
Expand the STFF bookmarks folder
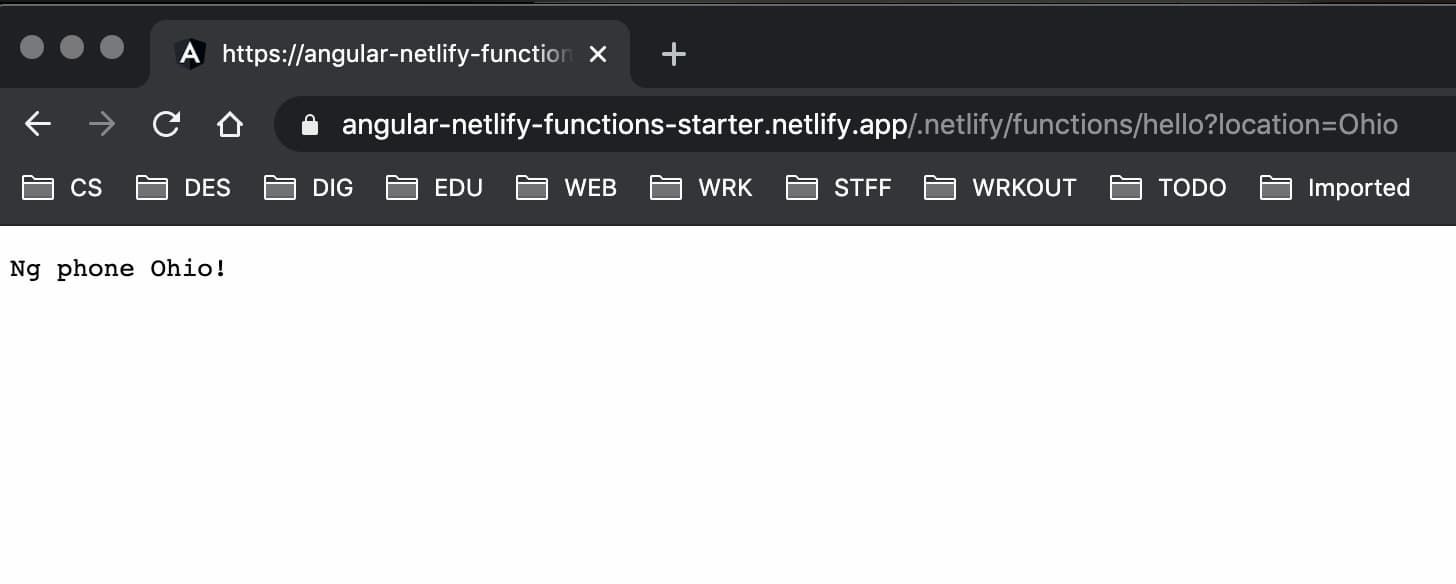(x=838, y=188)
